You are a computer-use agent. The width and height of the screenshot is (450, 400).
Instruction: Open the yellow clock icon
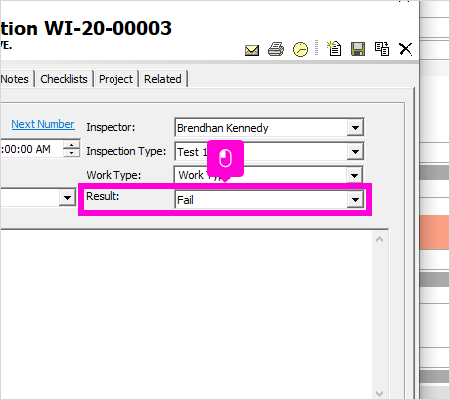point(300,49)
